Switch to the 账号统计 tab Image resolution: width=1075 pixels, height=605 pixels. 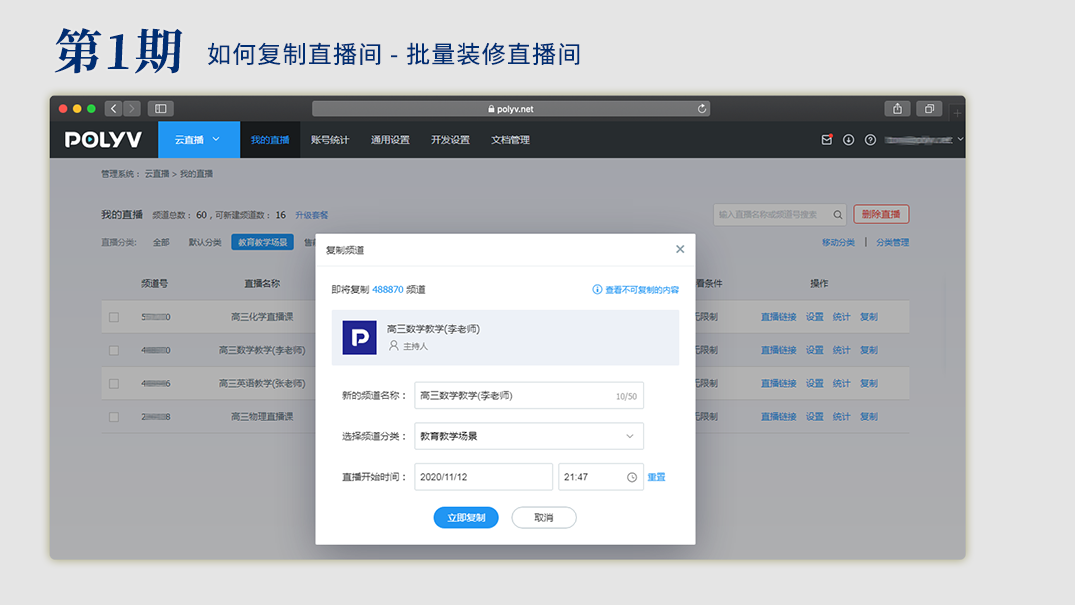(330, 140)
